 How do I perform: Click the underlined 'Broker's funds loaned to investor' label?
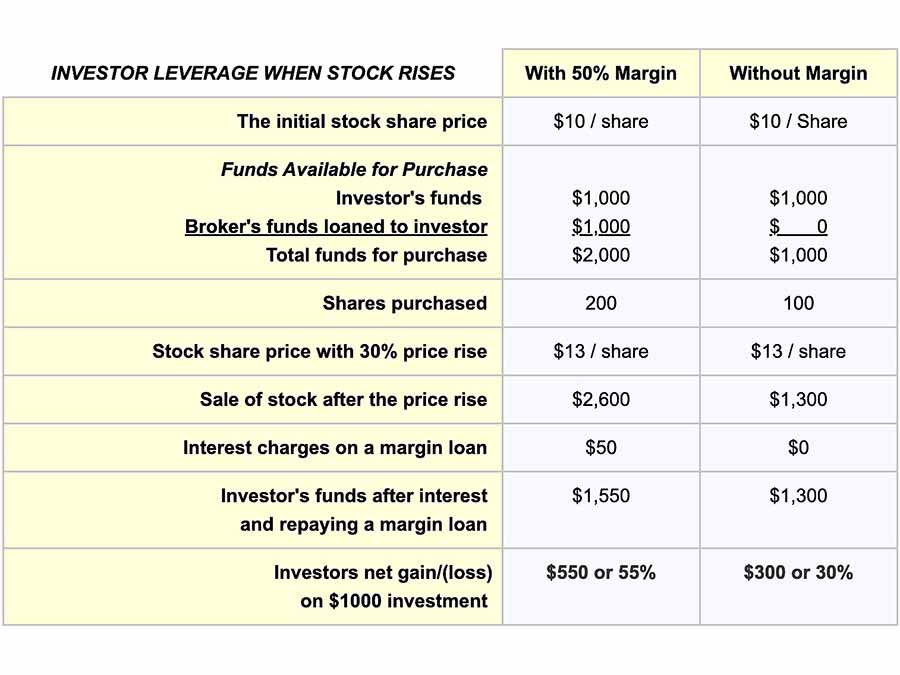[x=336, y=226]
